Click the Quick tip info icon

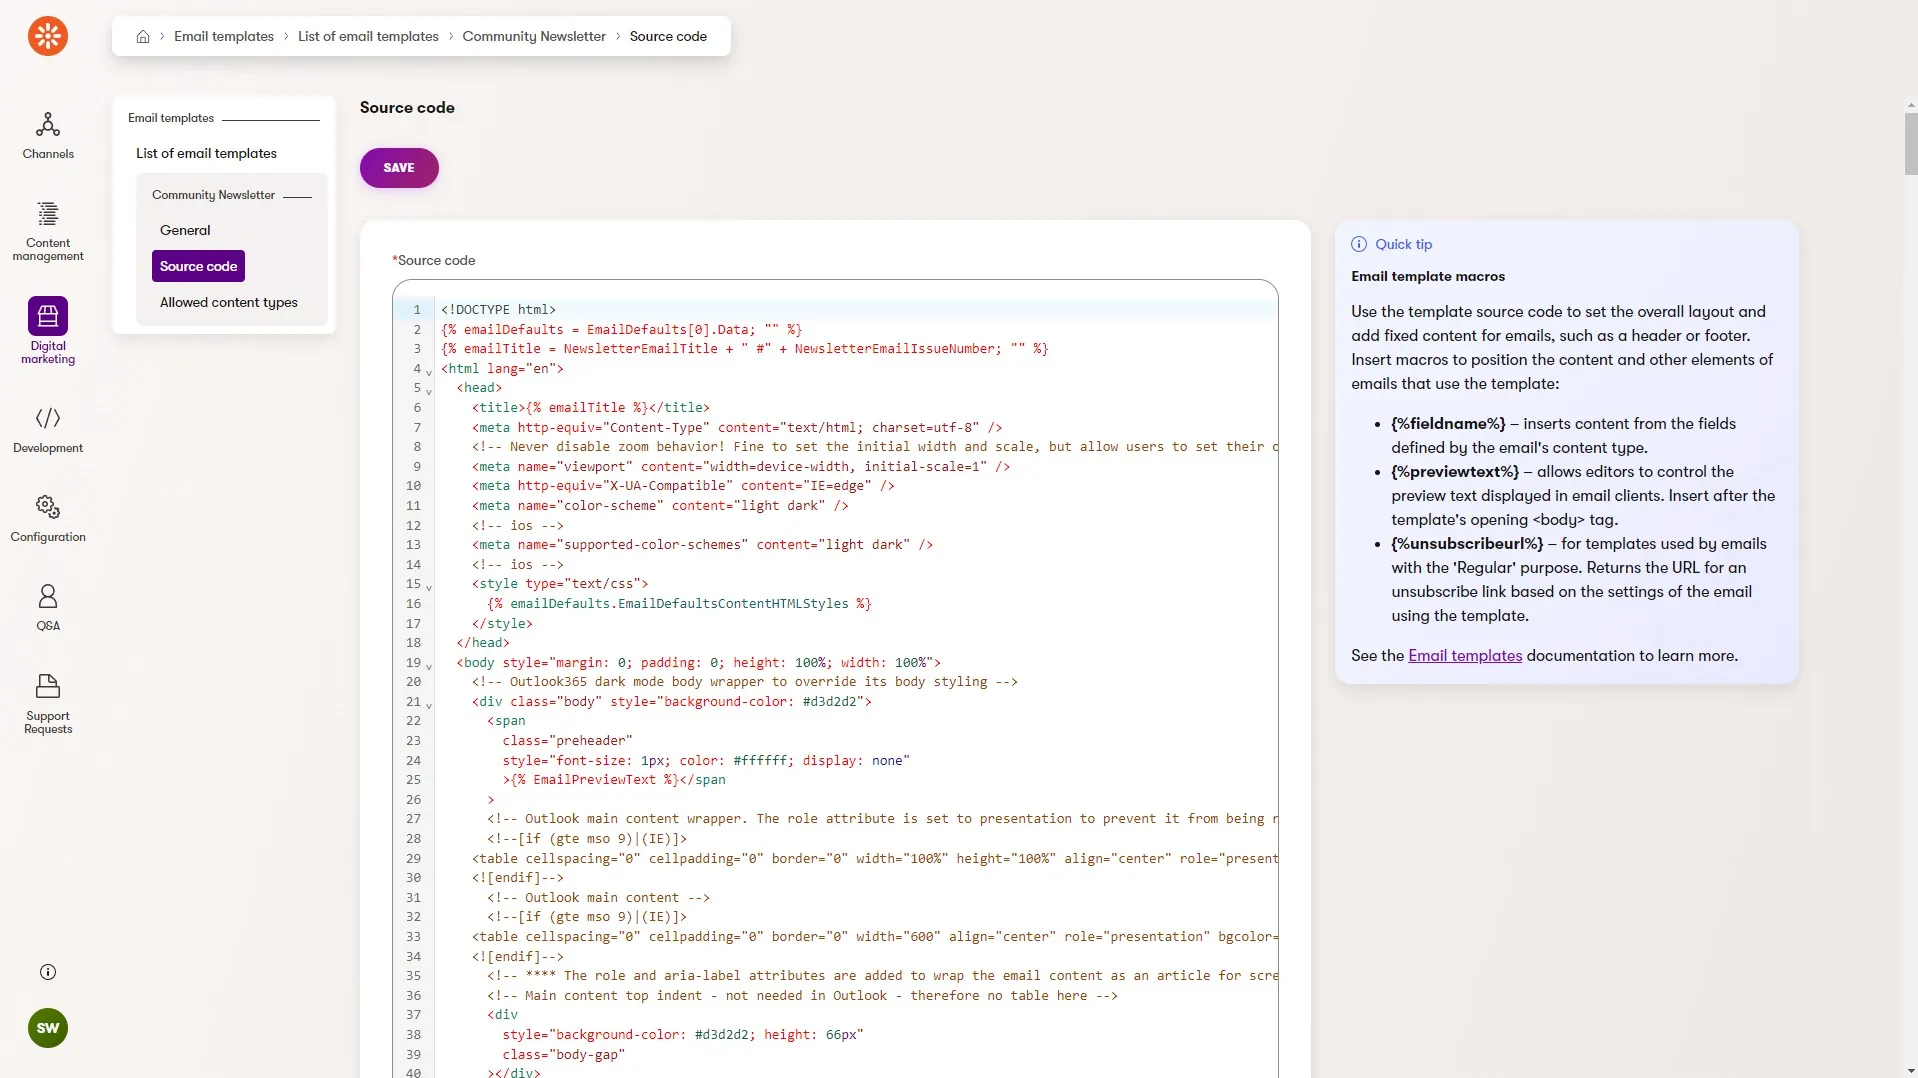click(x=1359, y=244)
